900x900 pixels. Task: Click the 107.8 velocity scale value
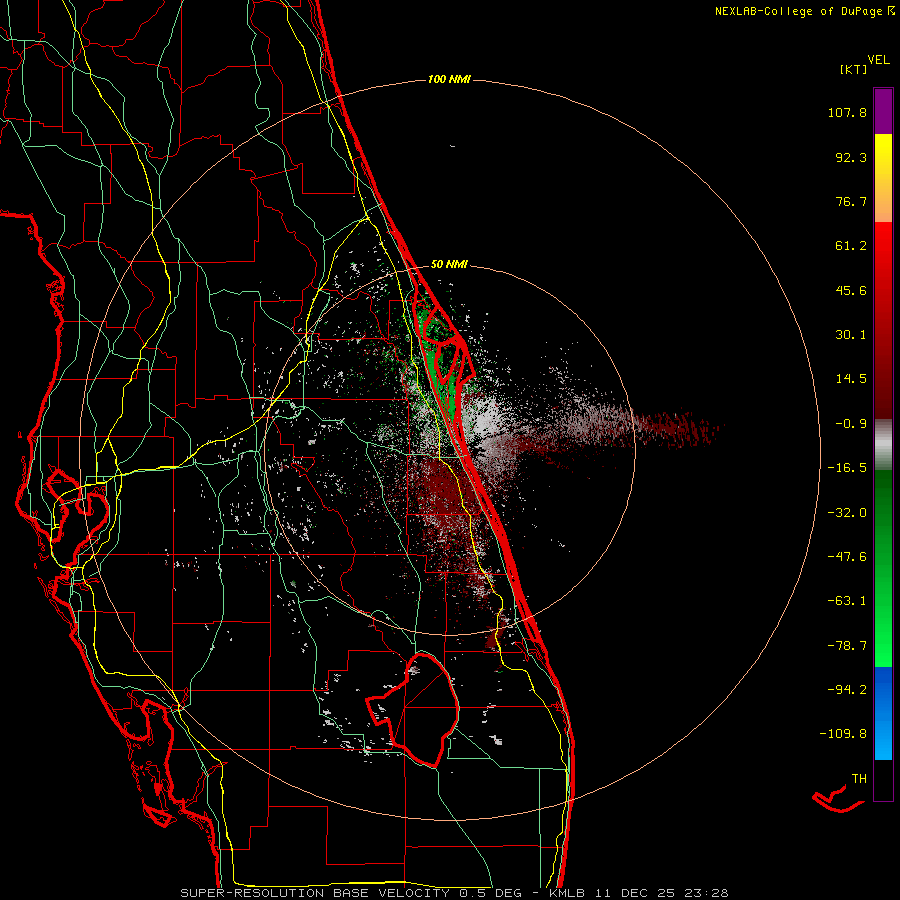847,112
